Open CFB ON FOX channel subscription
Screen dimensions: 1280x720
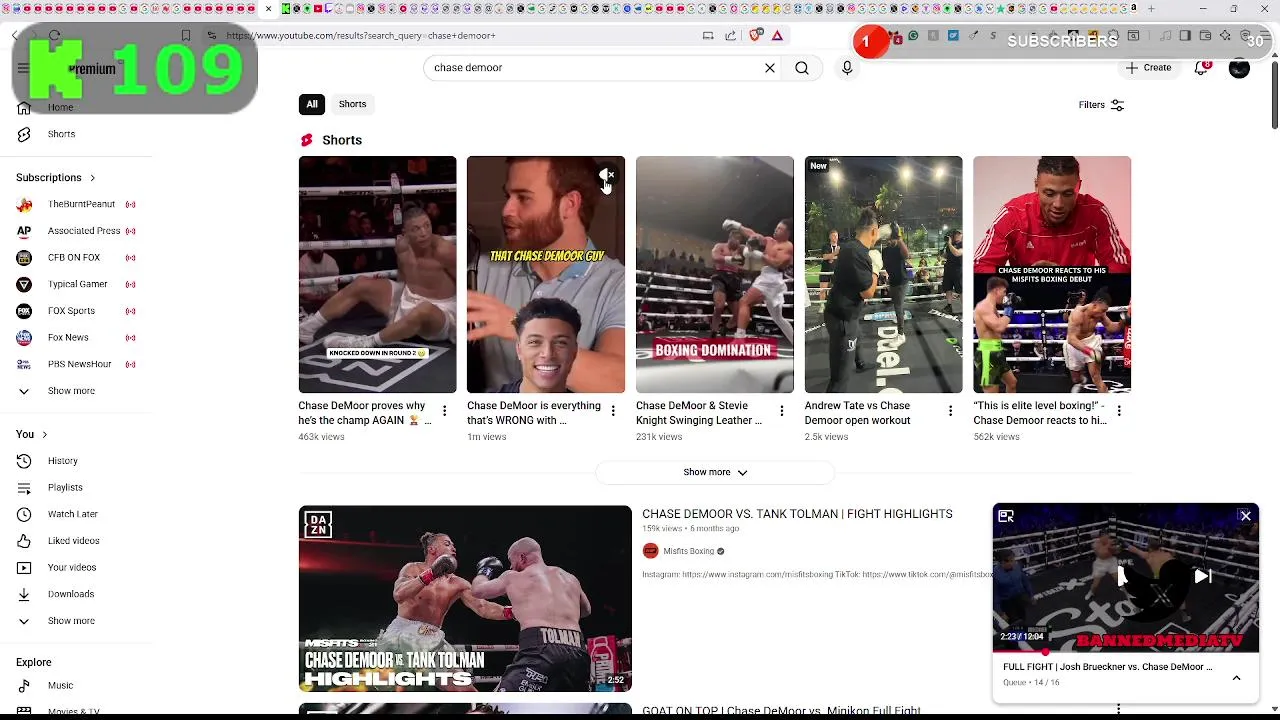[76, 258]
